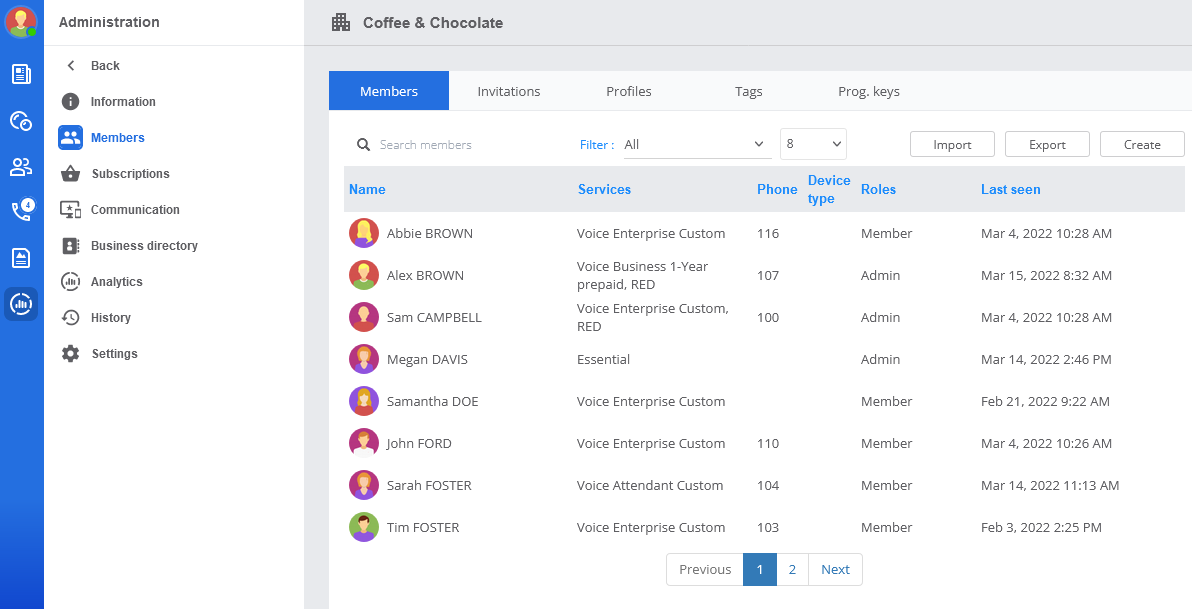
Task: Select Abbie BROWN's avatar thumbnail
Action: [364, 233]
